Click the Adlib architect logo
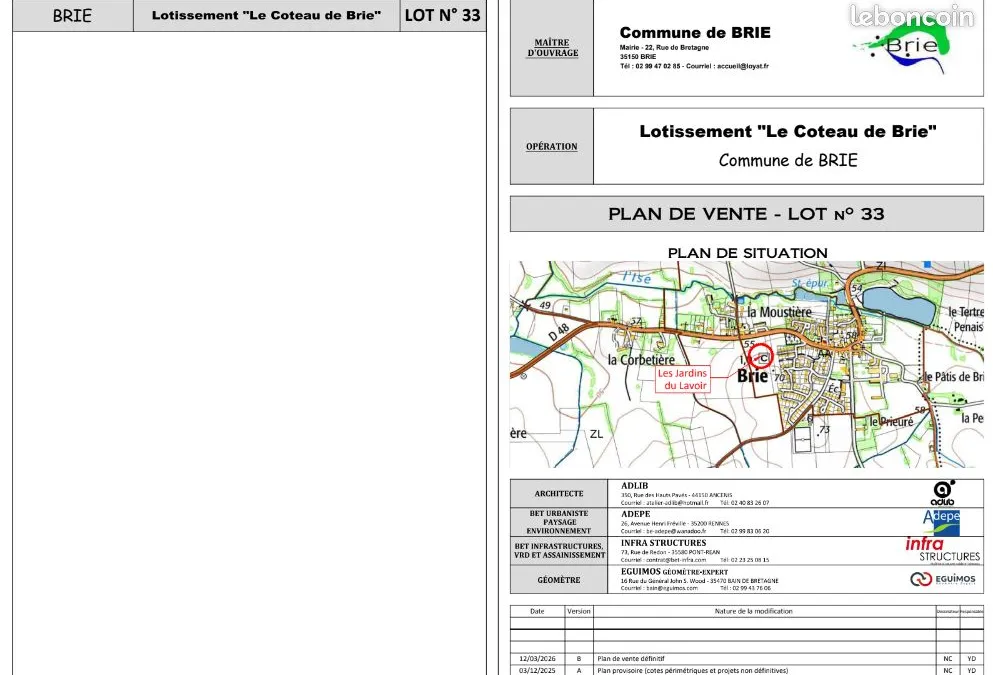The width and height of the screenshot is (993, 675). 943,493
